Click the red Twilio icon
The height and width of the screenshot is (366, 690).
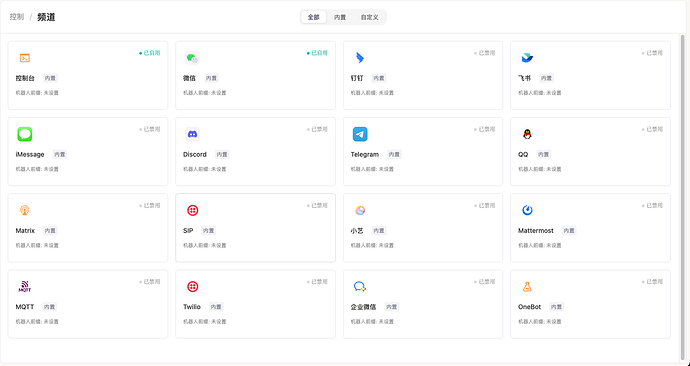192,287
